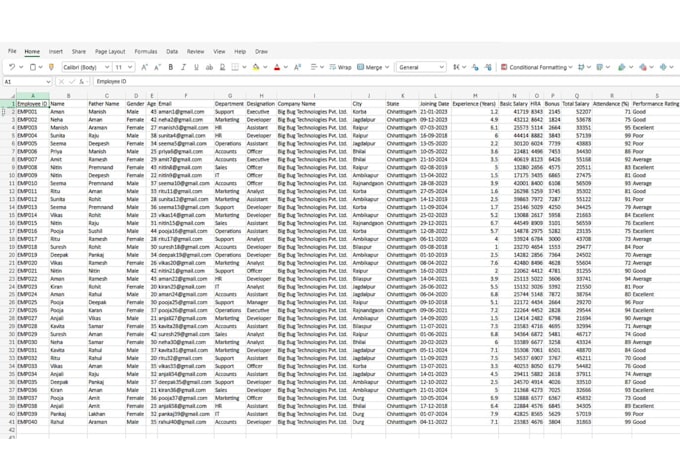The width and height of the screenshot is (680, 459).
Task: Open the font size 11 dropdown
Action: pyautogui.click(x=130, y=67)
